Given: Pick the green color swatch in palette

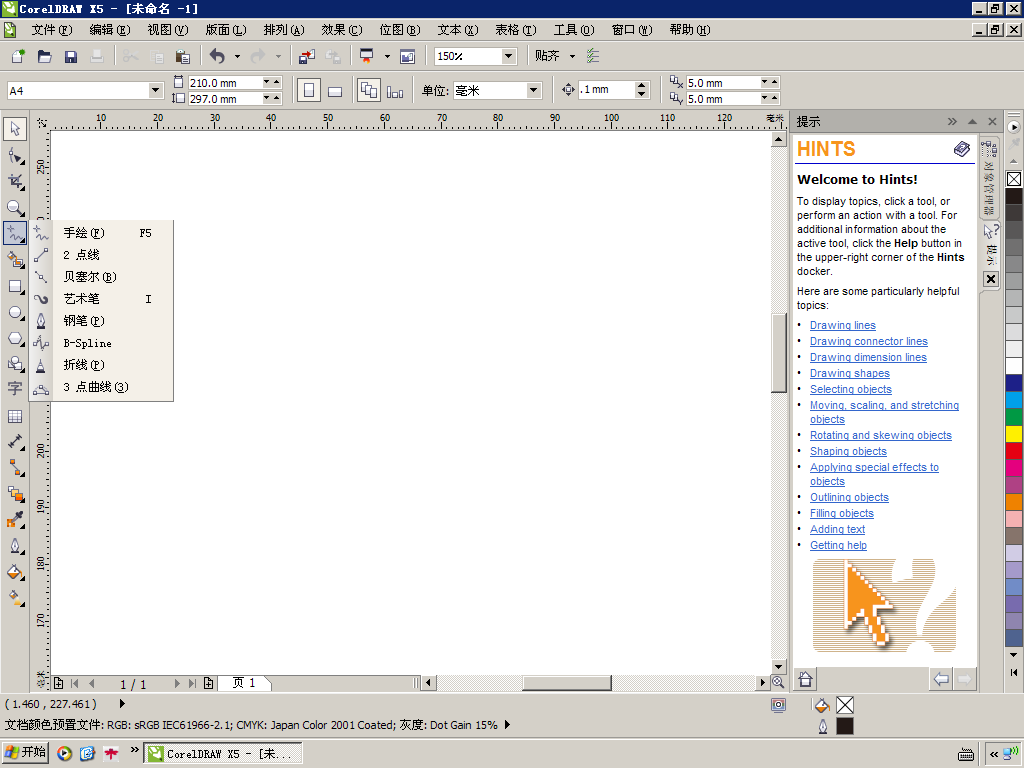Looking at the screenshot, I should (1014, 417).
